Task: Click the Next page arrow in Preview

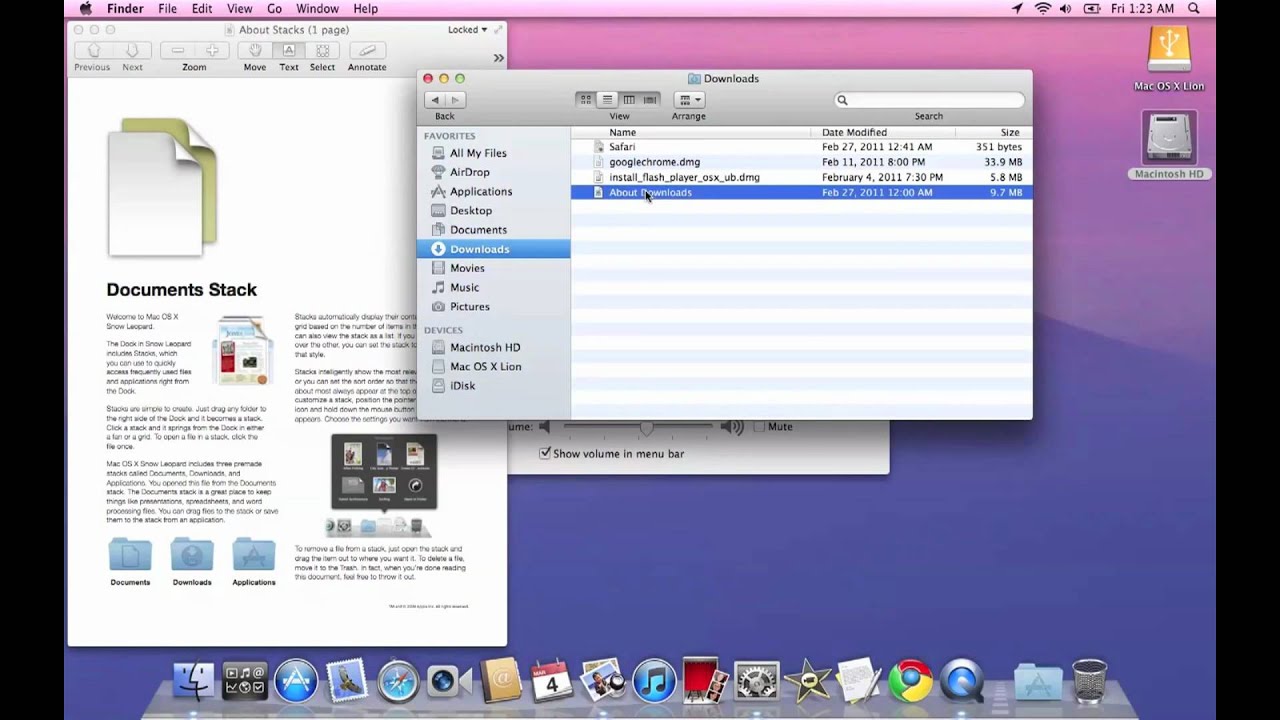Action: click(x=131, y=50)
